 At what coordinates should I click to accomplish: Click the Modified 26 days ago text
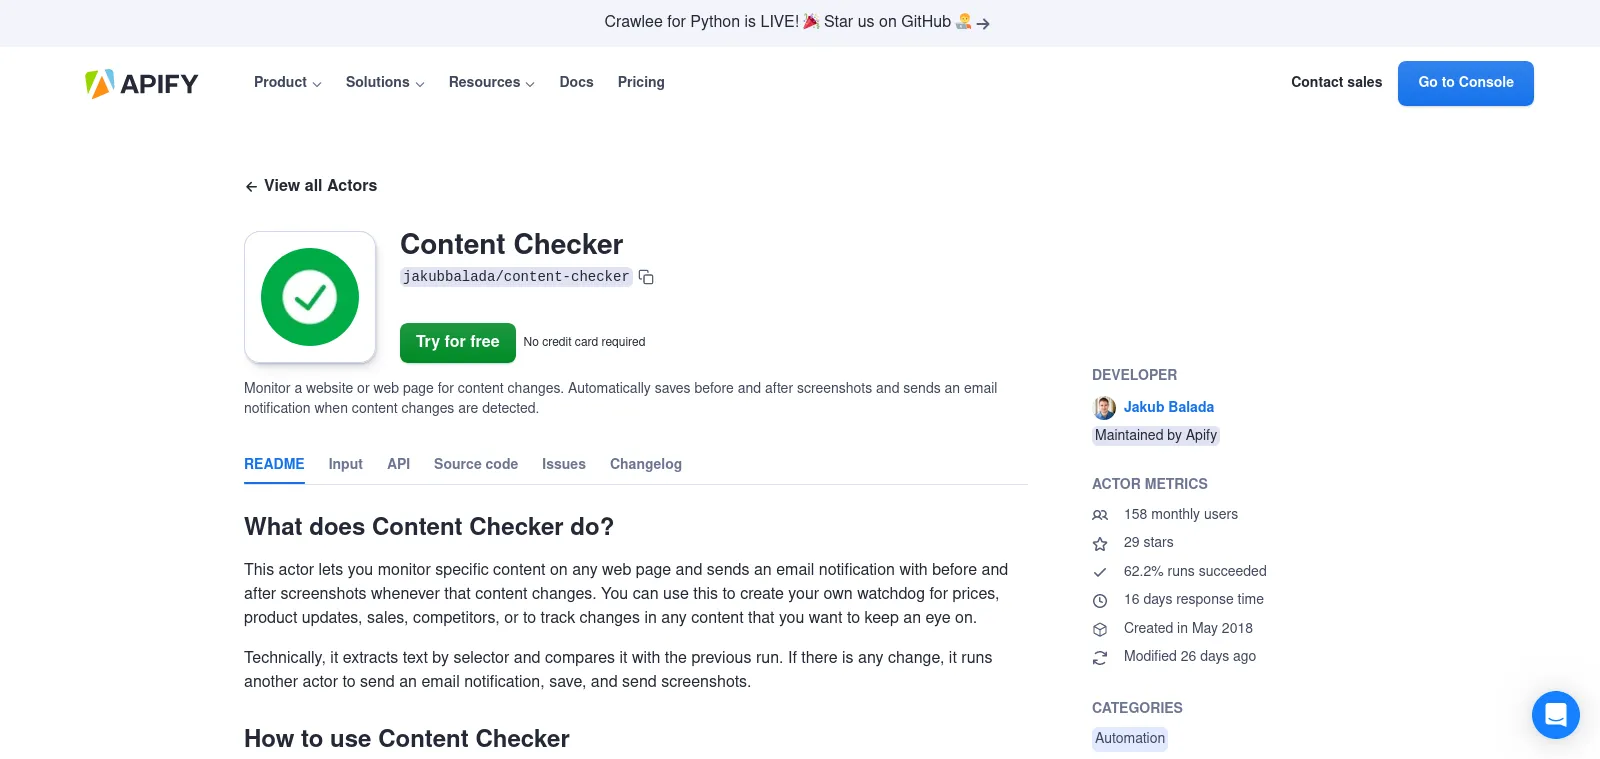1189,656
